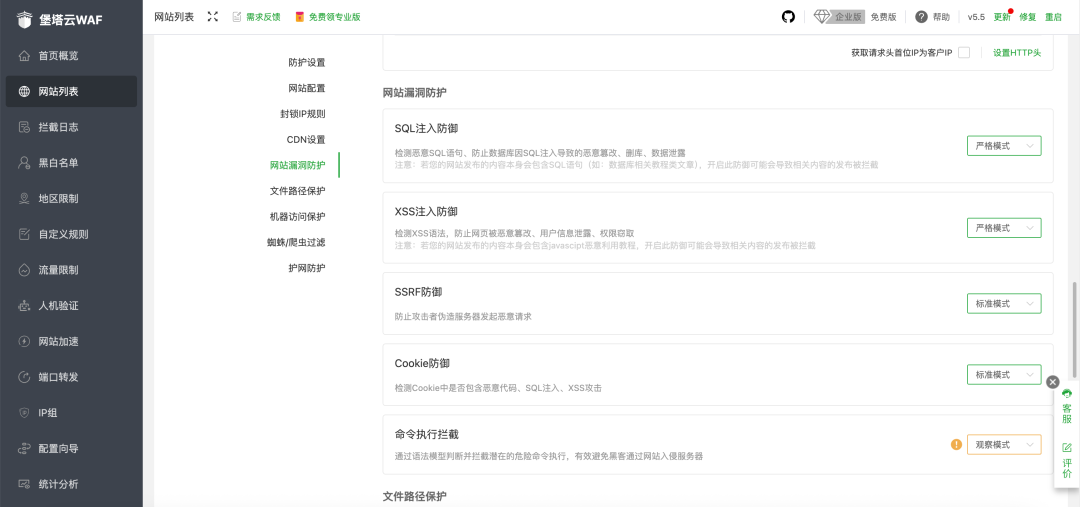
Task: Click the help question mark icon
Action: tap(921, 17)
